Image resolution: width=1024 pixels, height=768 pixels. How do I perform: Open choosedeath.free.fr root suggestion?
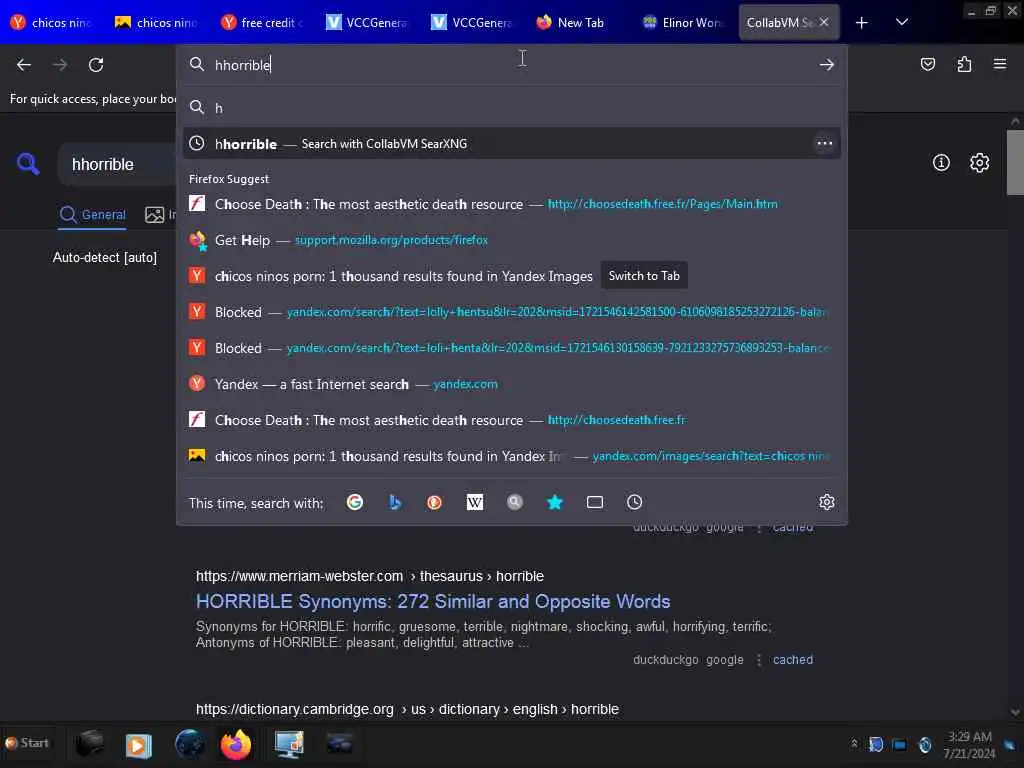[x=511, y=420]
